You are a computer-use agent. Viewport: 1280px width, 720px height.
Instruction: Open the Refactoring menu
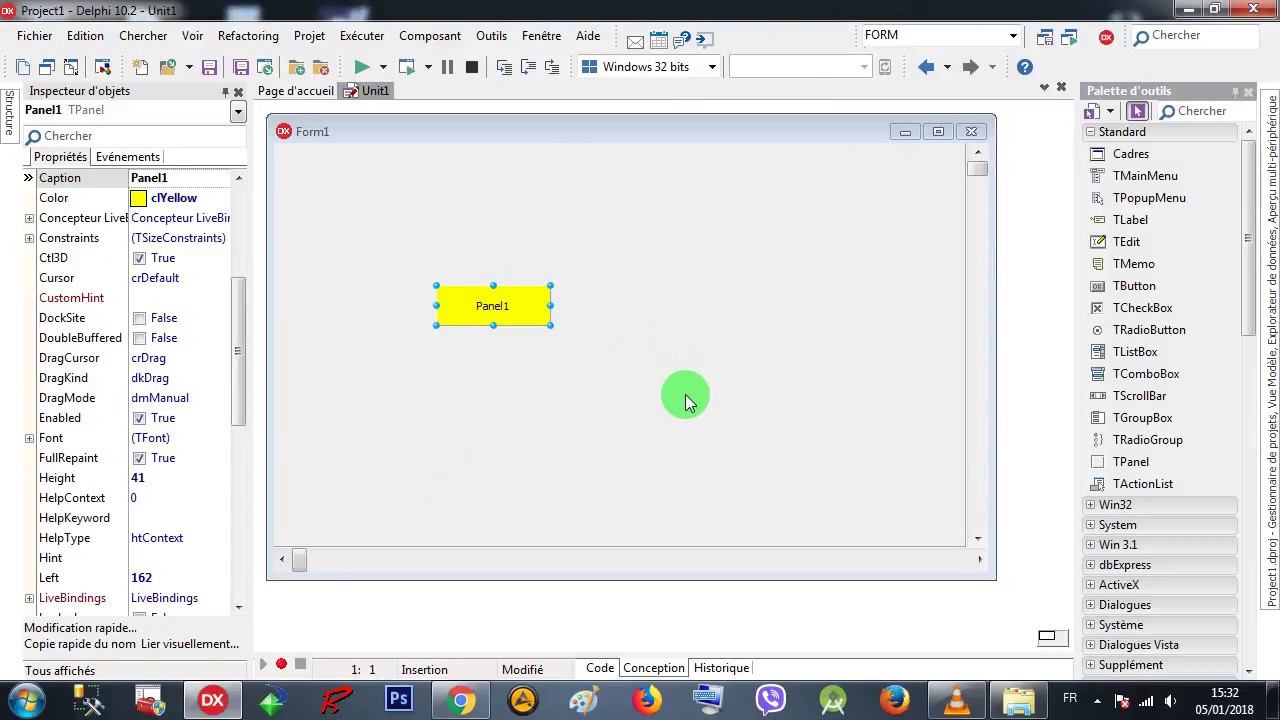(x=248, y=36)
